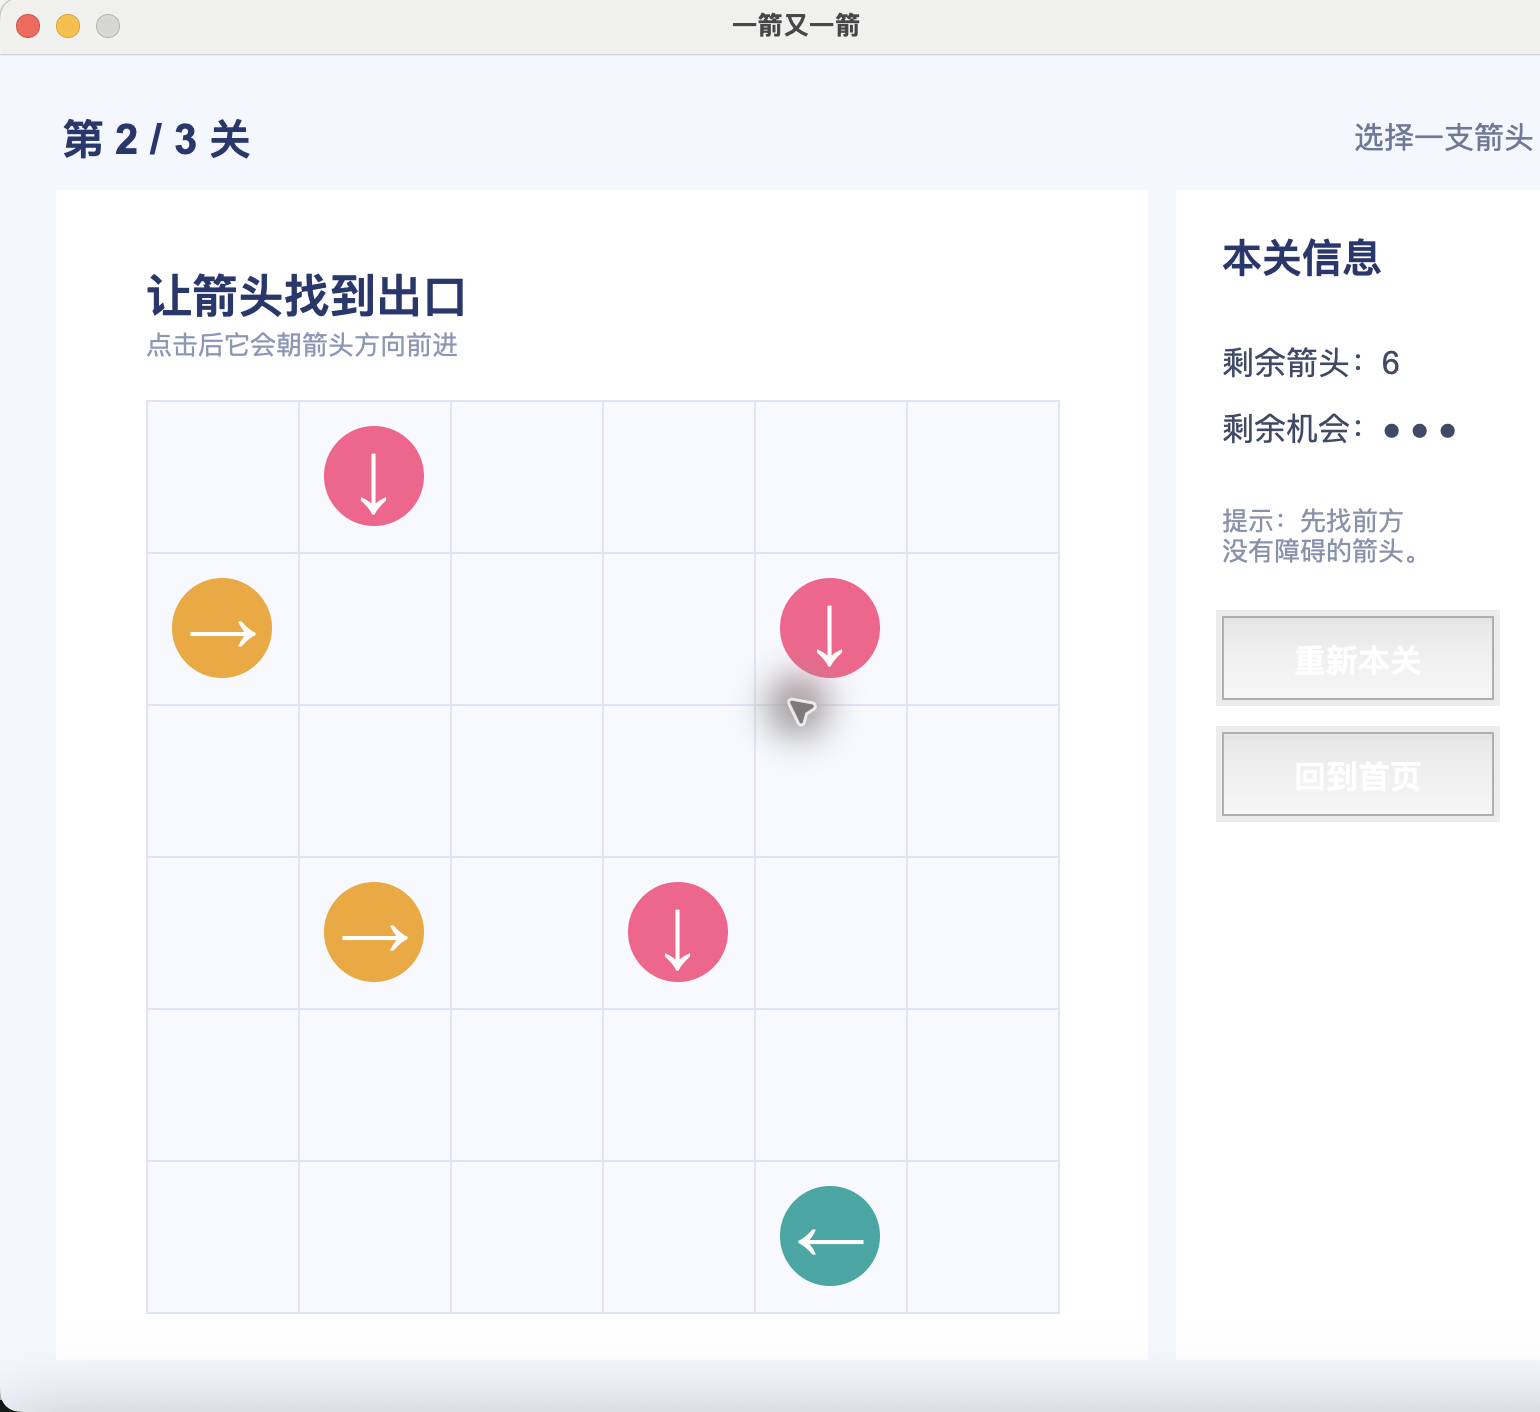1540x1412 pixels.
Task: Click the 回到首页 return home button
Action: point(1358,774)
